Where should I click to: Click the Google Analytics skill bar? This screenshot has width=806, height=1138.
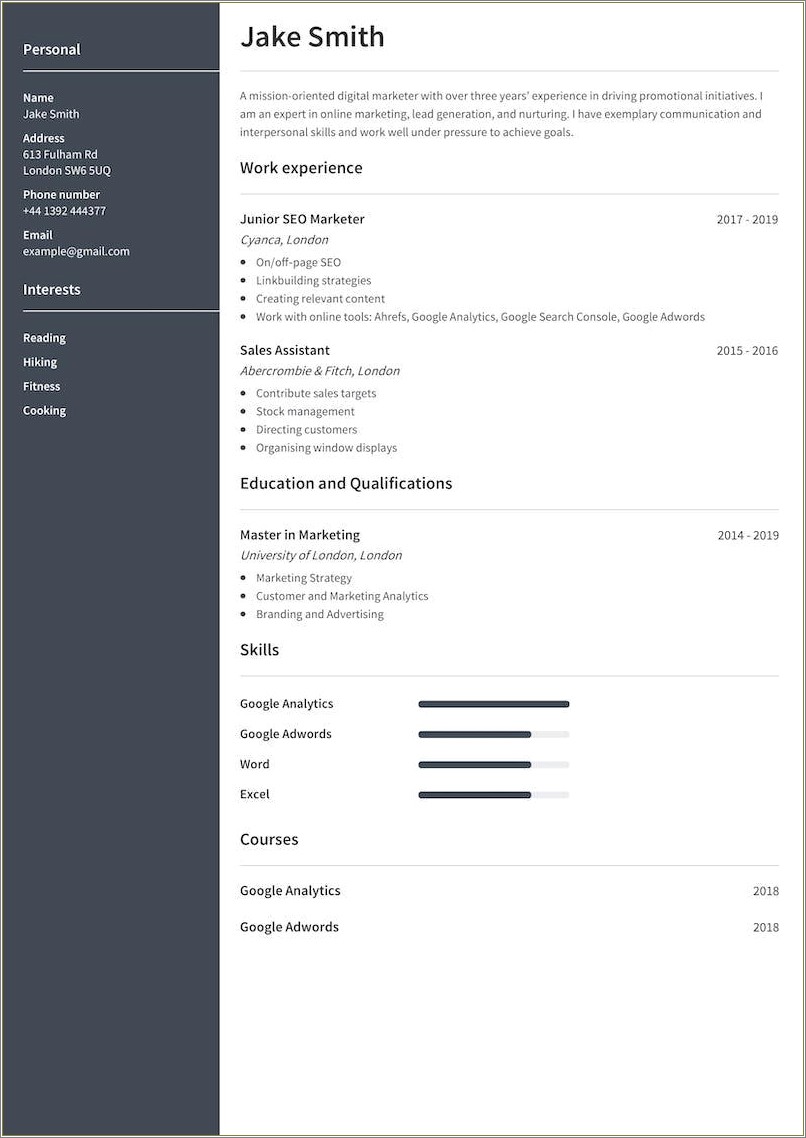coord(494,703)
